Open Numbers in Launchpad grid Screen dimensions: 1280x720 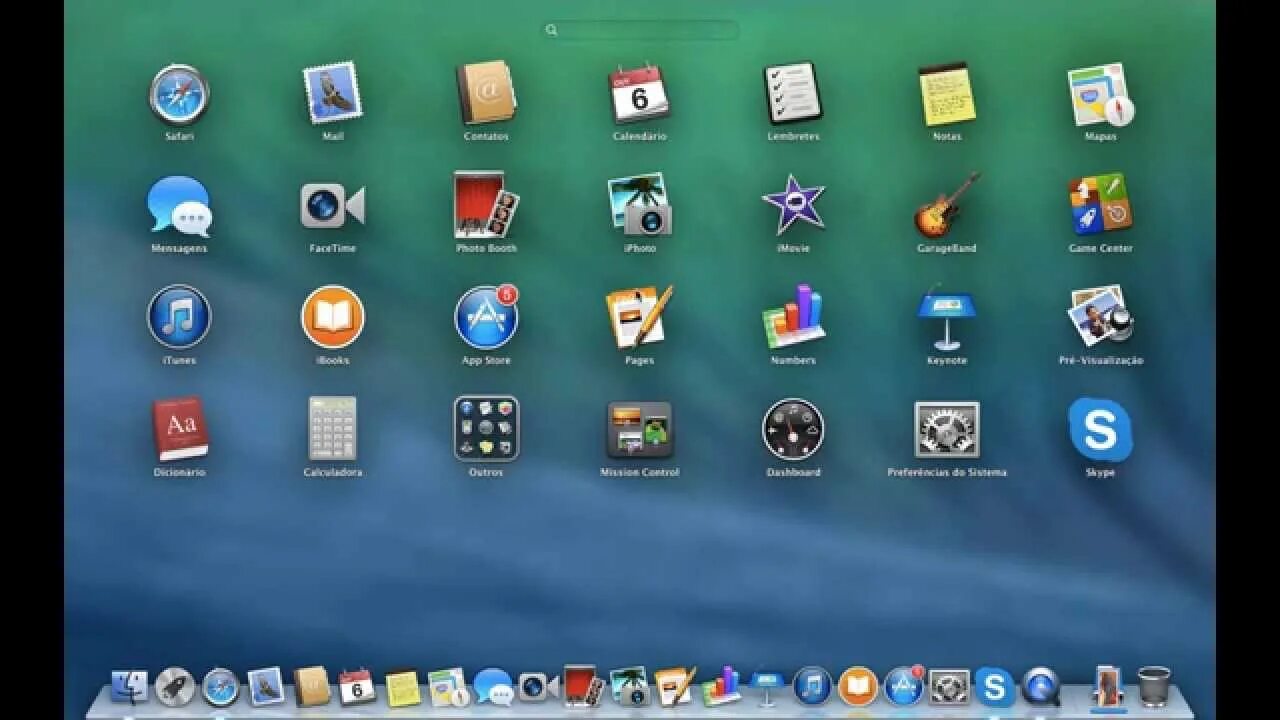(x=793, y=317)
